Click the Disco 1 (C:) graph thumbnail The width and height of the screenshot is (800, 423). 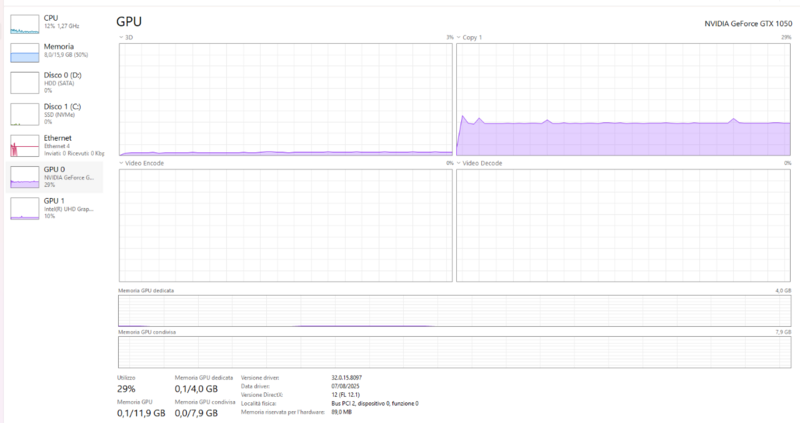(24, 115)
